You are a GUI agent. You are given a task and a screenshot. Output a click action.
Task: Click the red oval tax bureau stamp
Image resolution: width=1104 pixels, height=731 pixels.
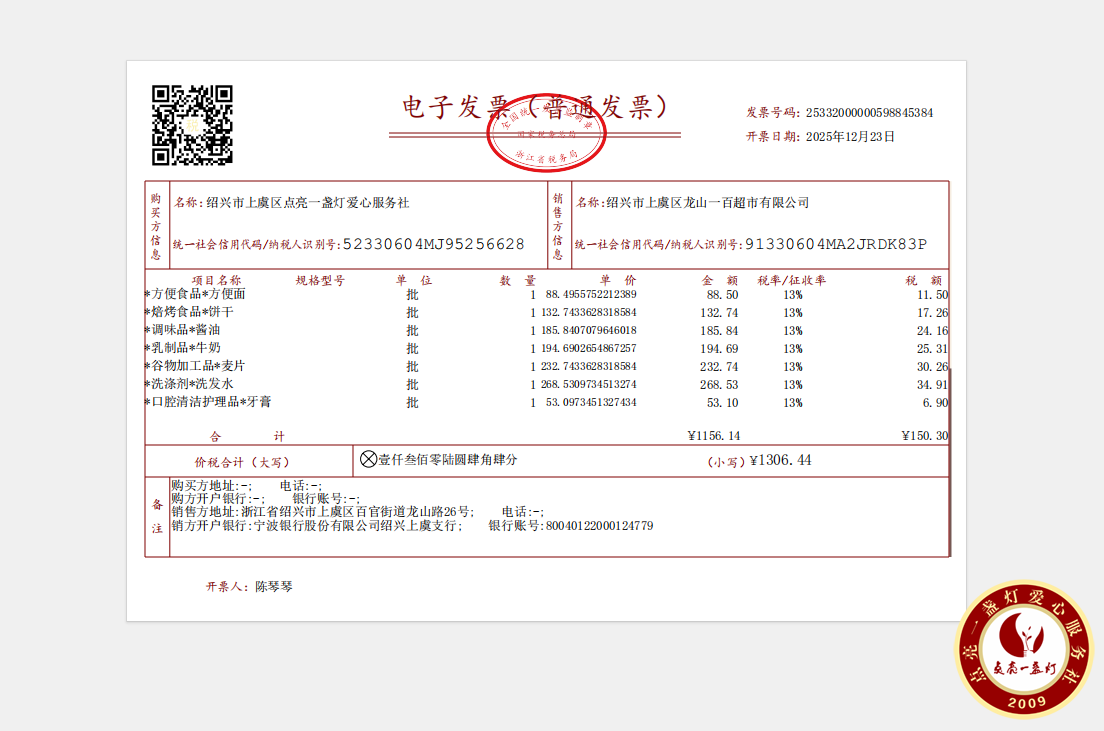click(547, 135)
